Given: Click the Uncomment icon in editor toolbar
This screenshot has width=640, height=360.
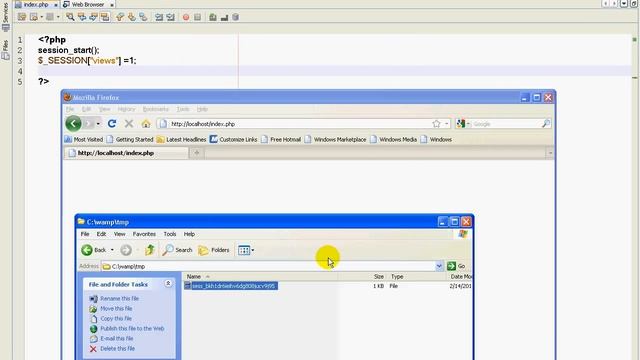Looking at the screenshot, I should click(224, 17).
